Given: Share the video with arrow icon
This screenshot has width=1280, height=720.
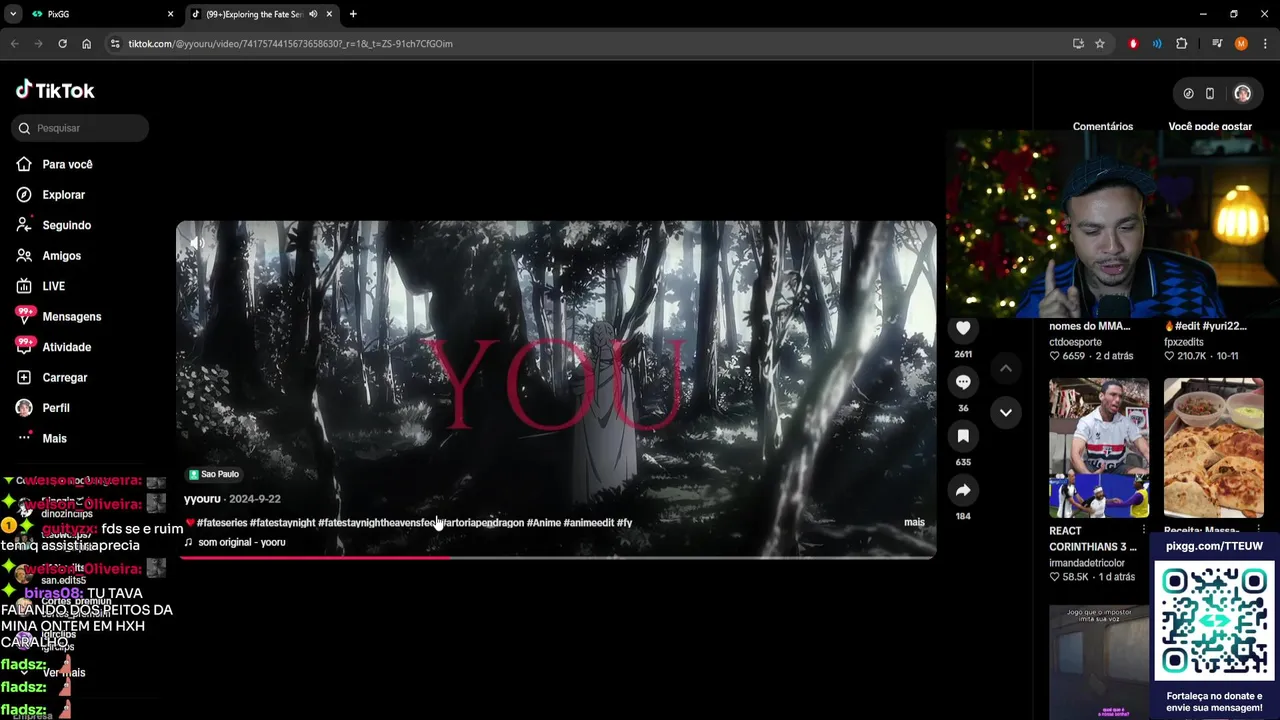Looking at the screenshot, I should [x=963, y=490].
